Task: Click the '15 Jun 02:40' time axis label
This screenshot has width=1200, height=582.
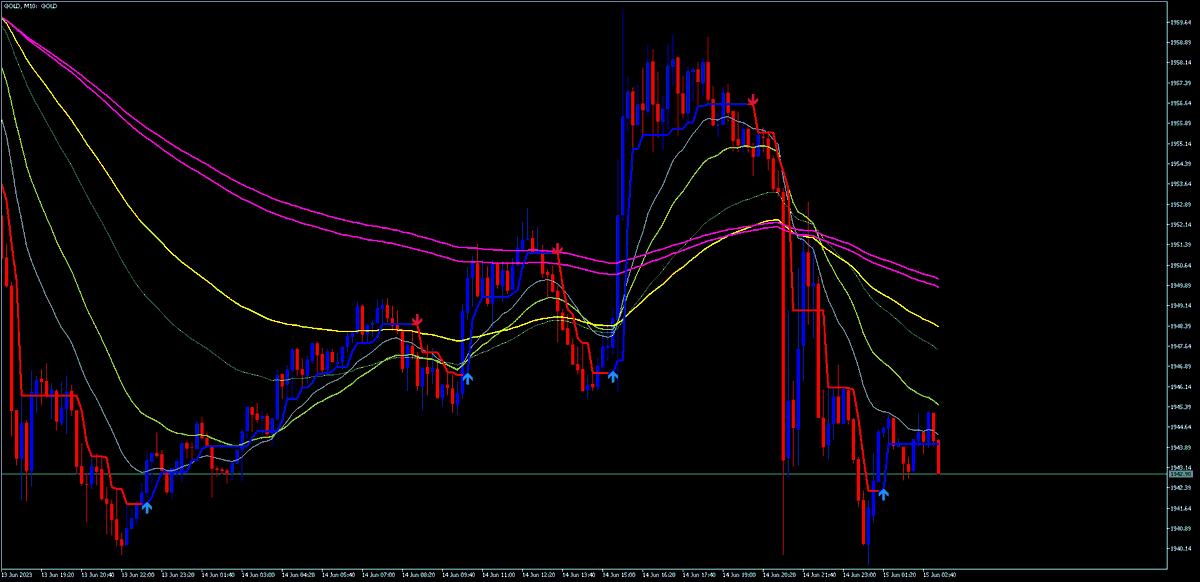Action: [939, 575]
